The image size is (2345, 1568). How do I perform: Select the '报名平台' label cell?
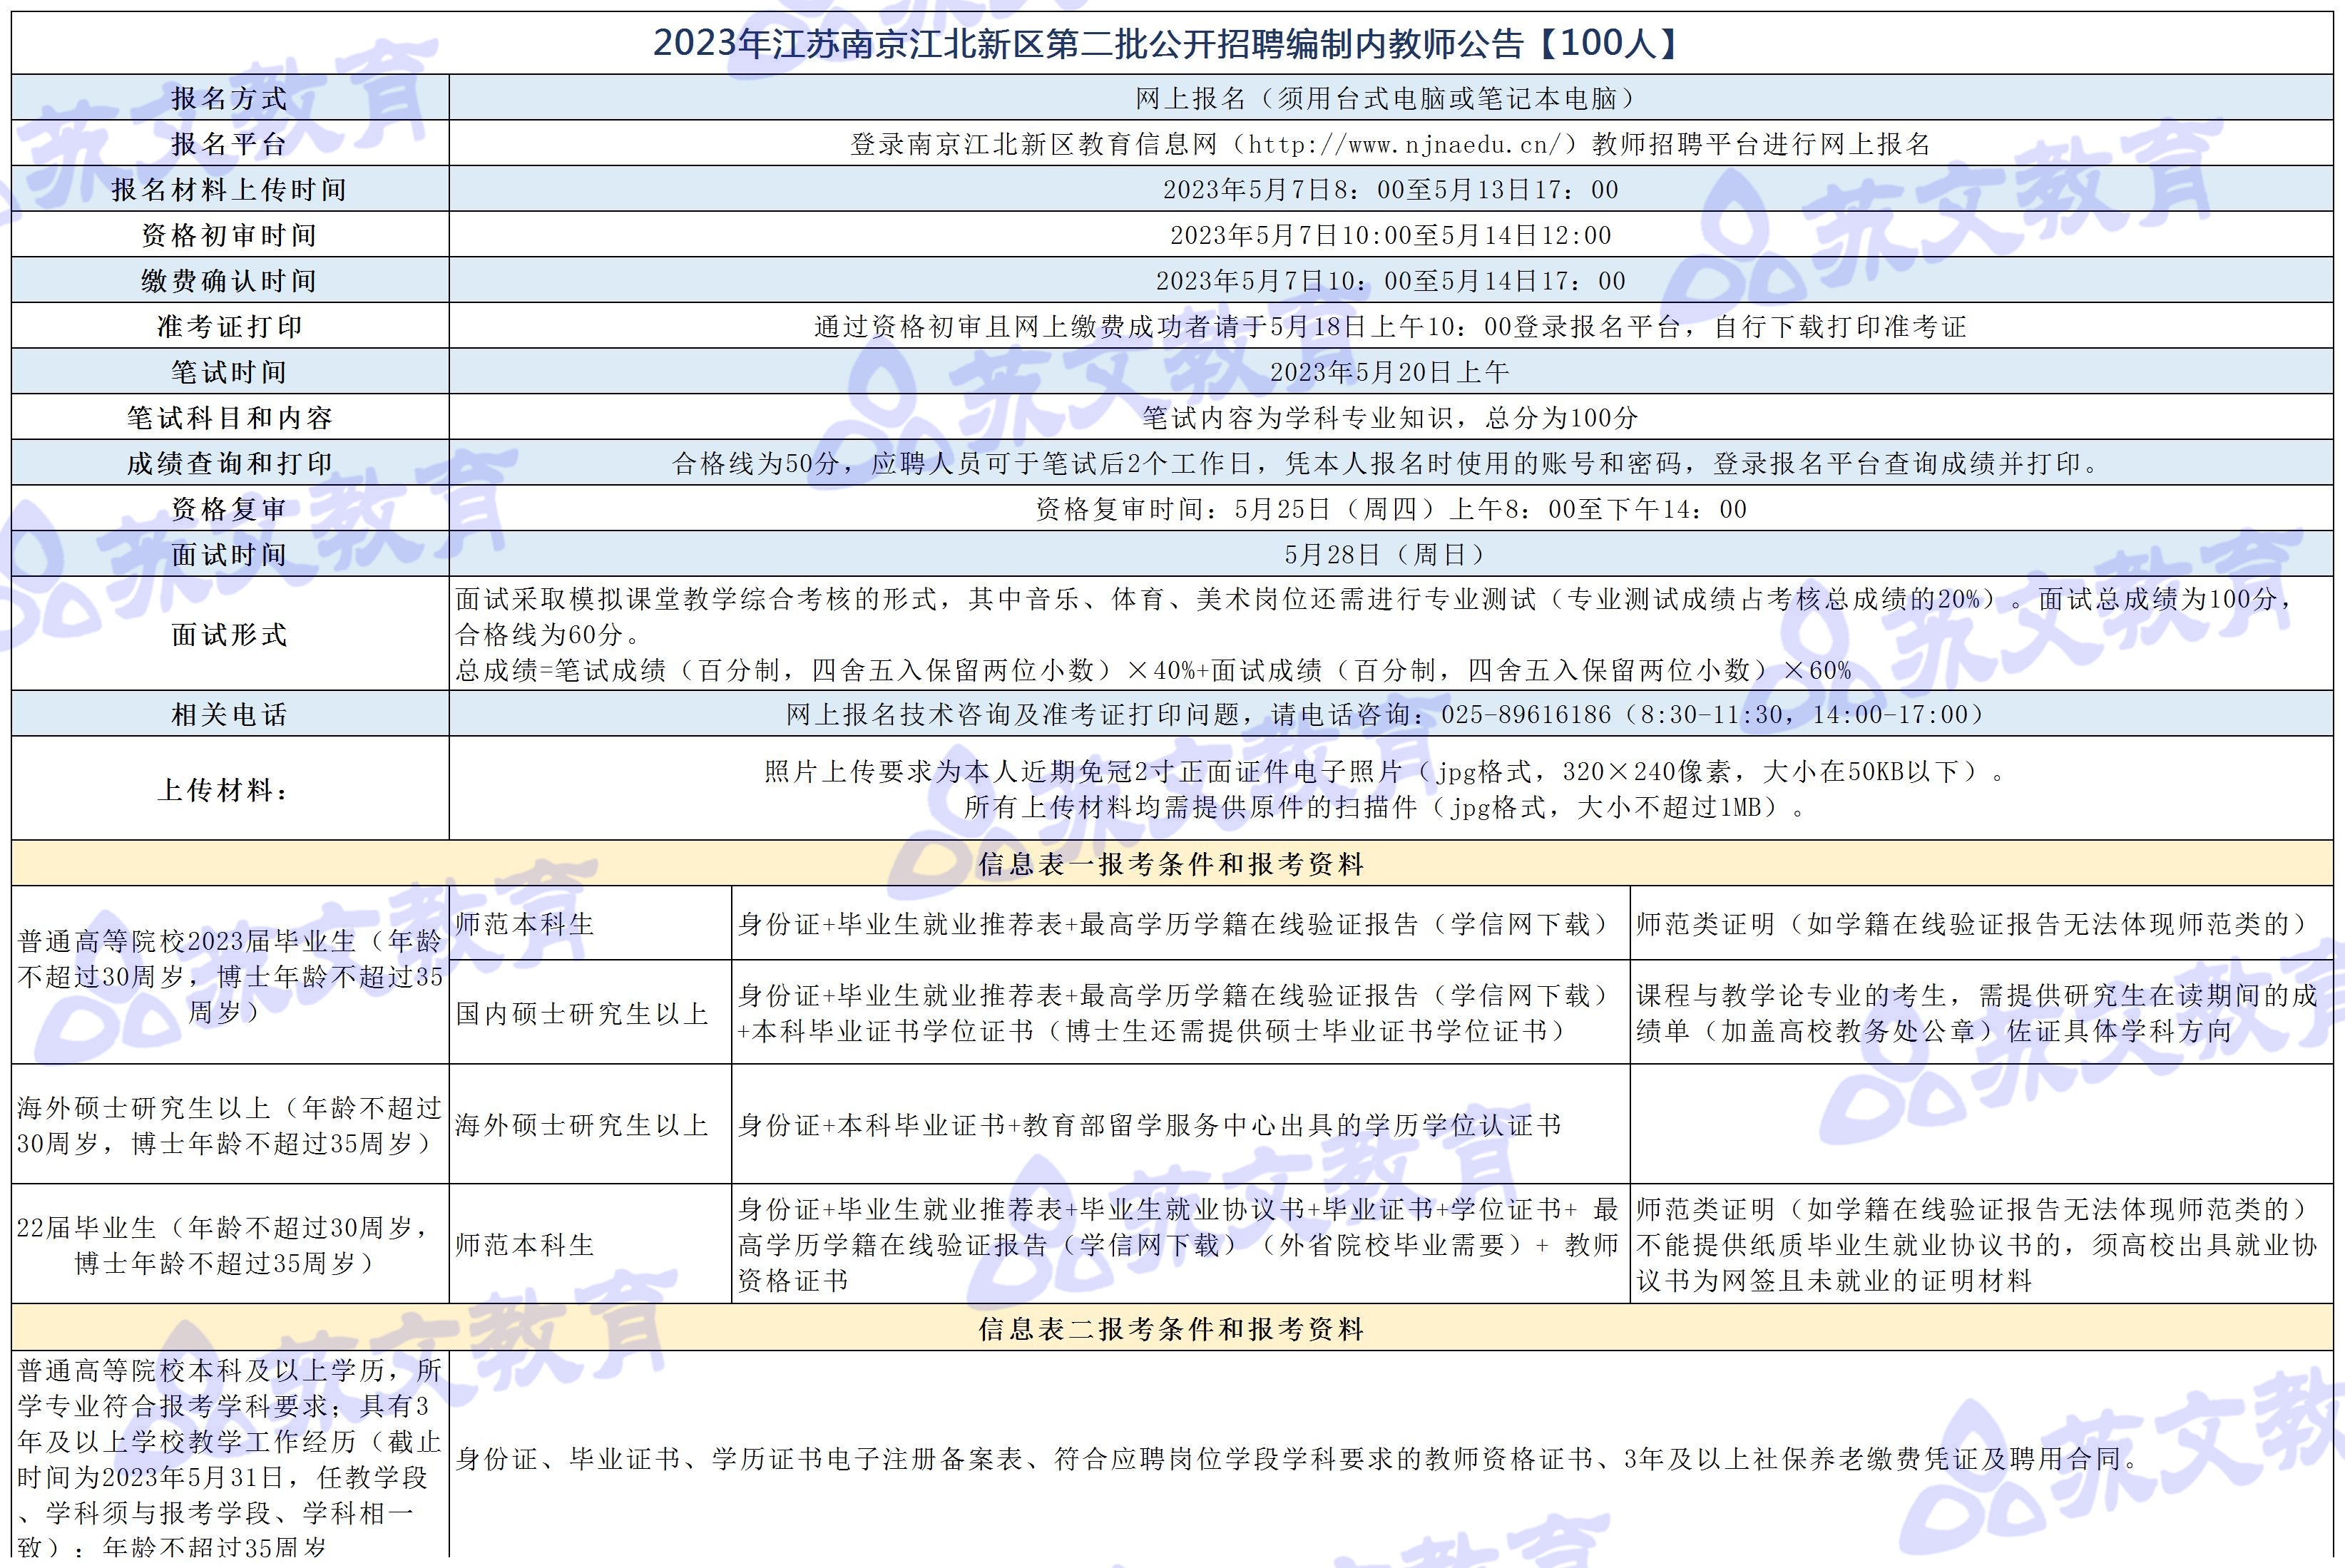[x=230, y=143]
